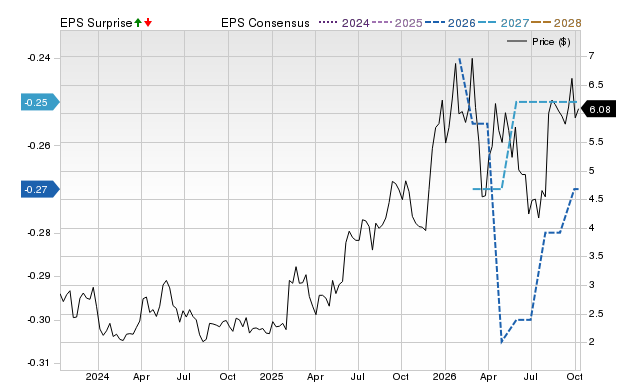
Task: Click the 5.5 price axis label
Action: pos(596,142)
